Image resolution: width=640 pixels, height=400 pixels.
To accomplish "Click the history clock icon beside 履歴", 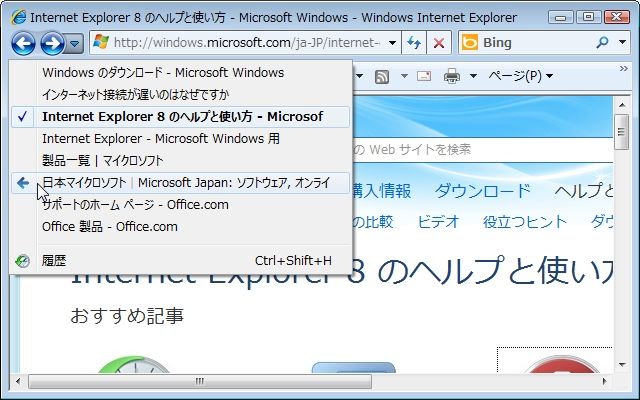I will 22,261.
